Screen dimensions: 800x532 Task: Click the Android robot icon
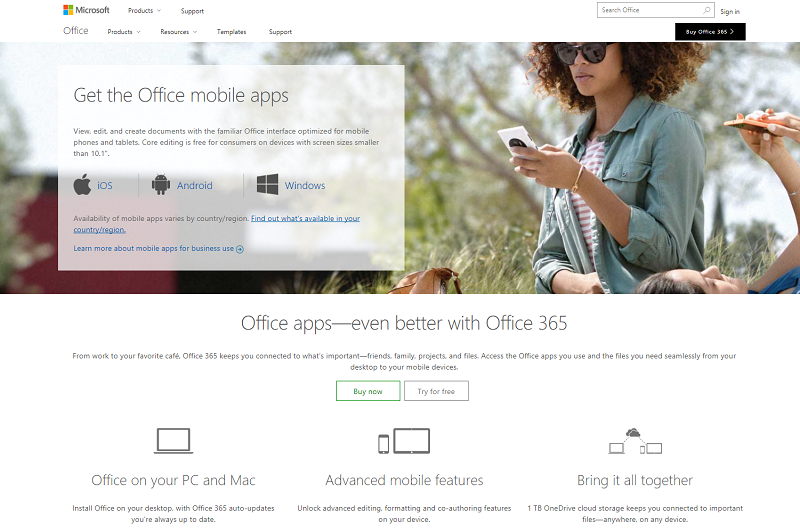tap(161, 185)
